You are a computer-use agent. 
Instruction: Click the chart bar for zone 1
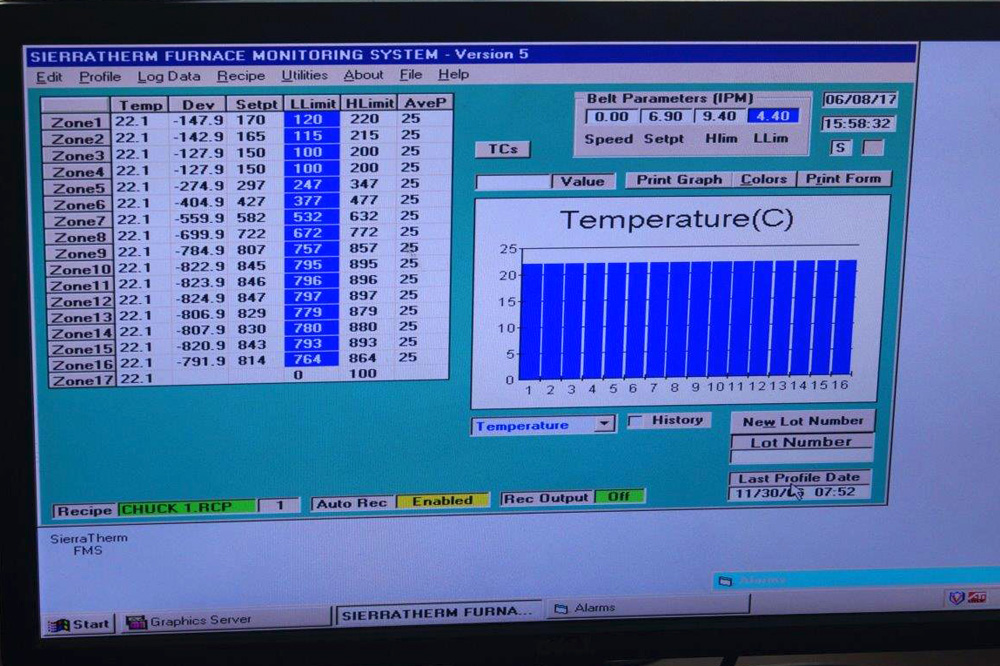pyautogui.click(x=531, y=321)
